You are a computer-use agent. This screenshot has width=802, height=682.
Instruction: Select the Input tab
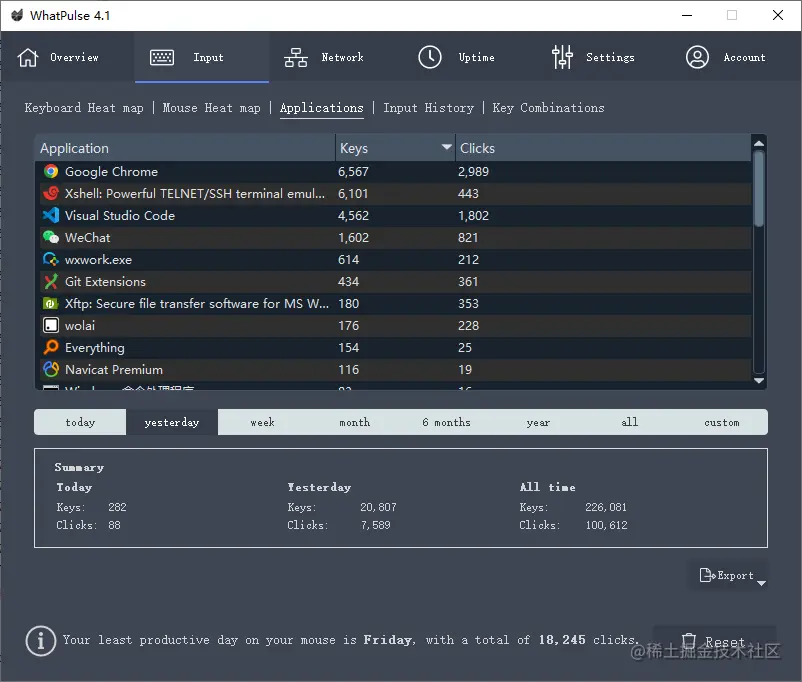point(202,57)
